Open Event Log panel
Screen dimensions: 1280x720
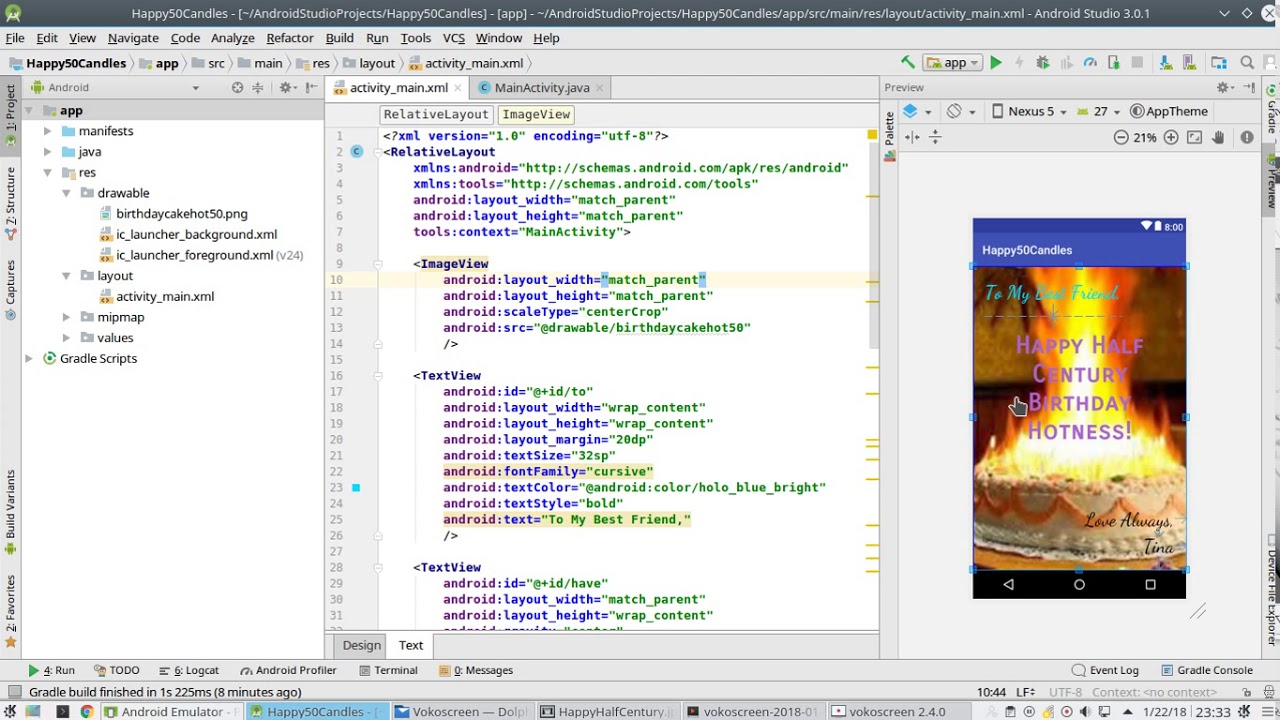(1105, 670)
